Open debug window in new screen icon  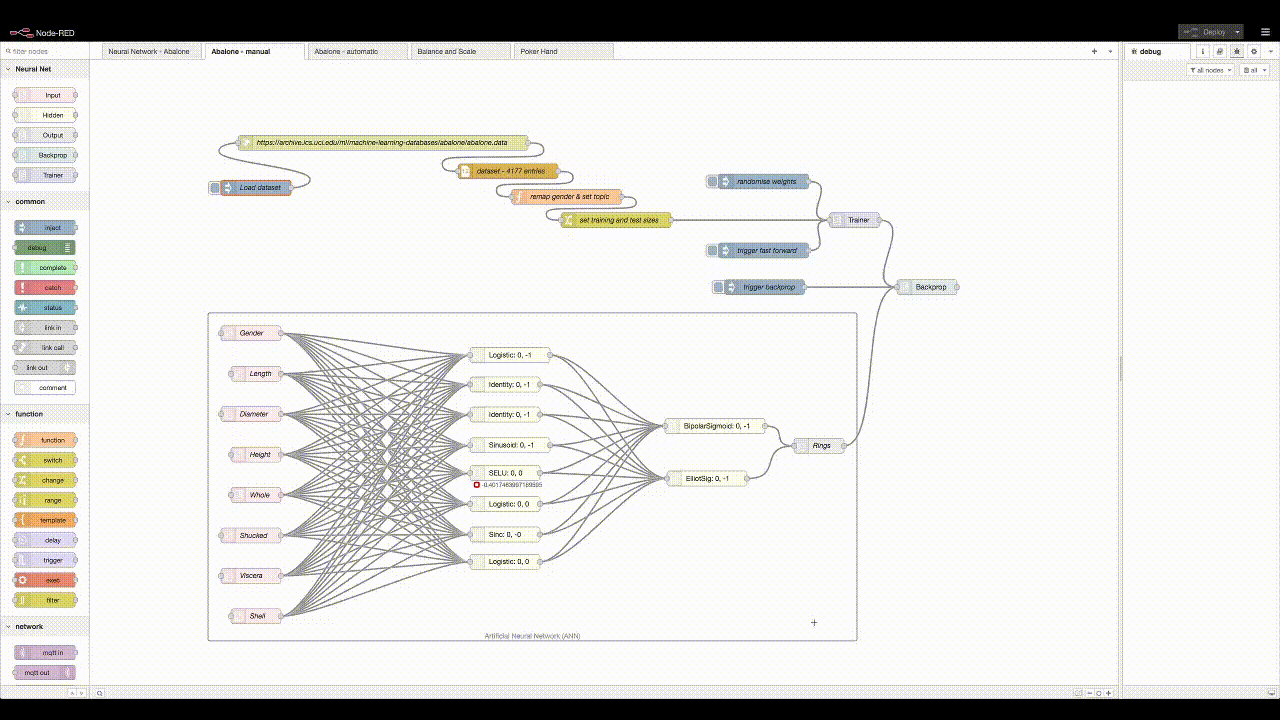(x=1270, y=693)
